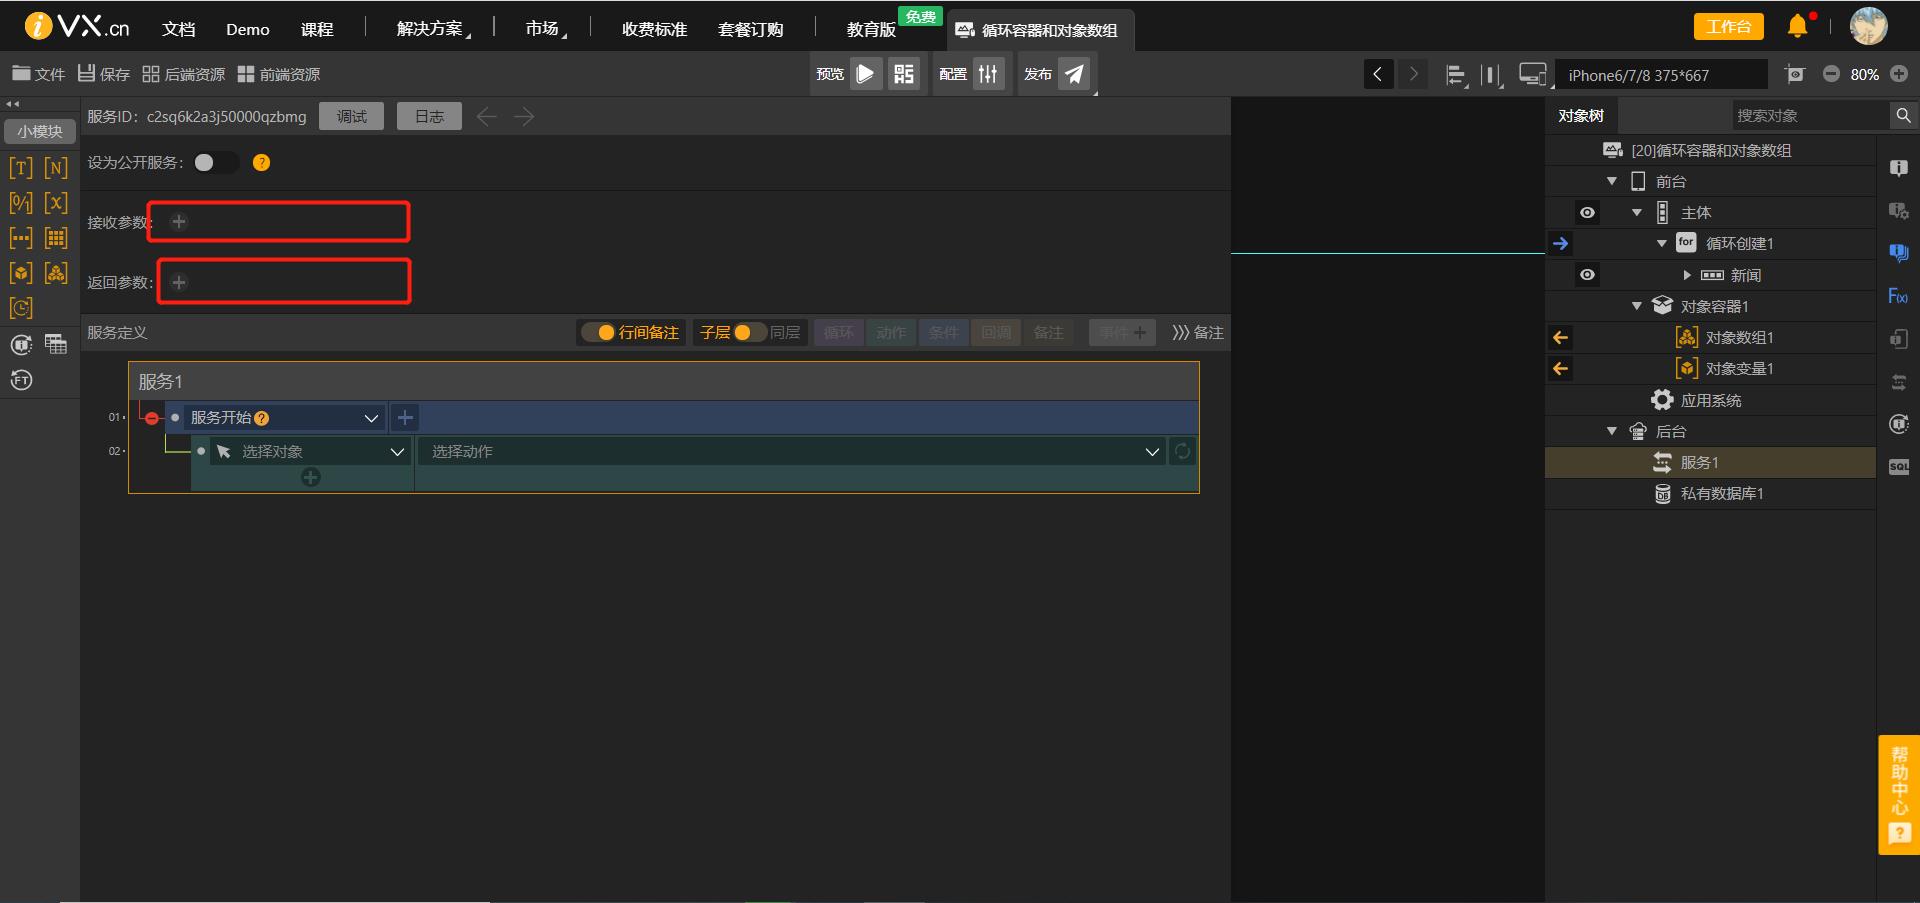This screenshot has width=1920, height=903.
Task: Click the screenshot camera icon near zoom
Action: click(1795, 74)
